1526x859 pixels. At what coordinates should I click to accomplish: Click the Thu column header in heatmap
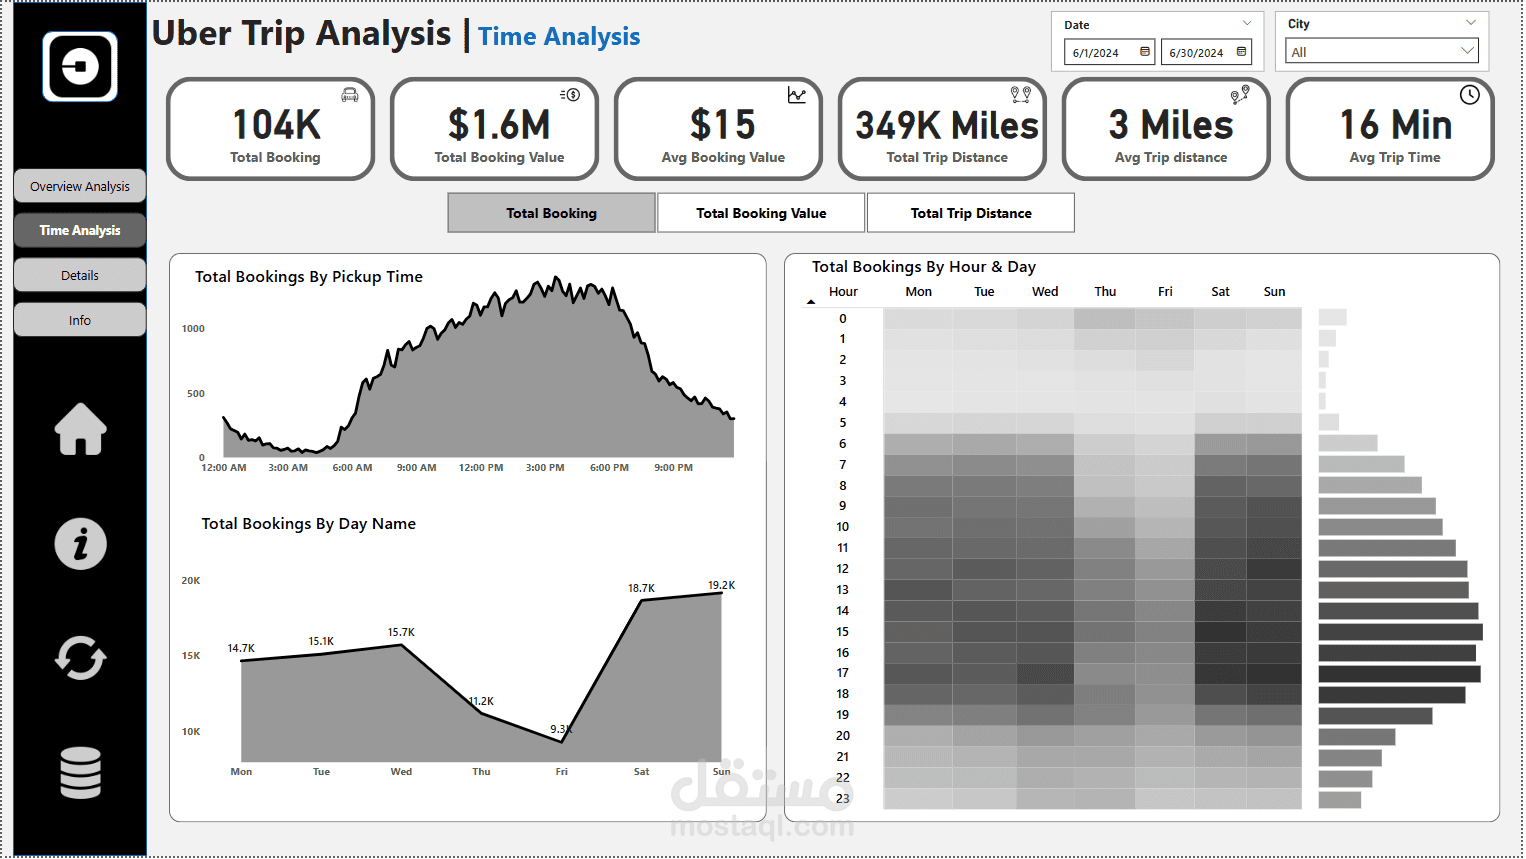pos(1105,292)
